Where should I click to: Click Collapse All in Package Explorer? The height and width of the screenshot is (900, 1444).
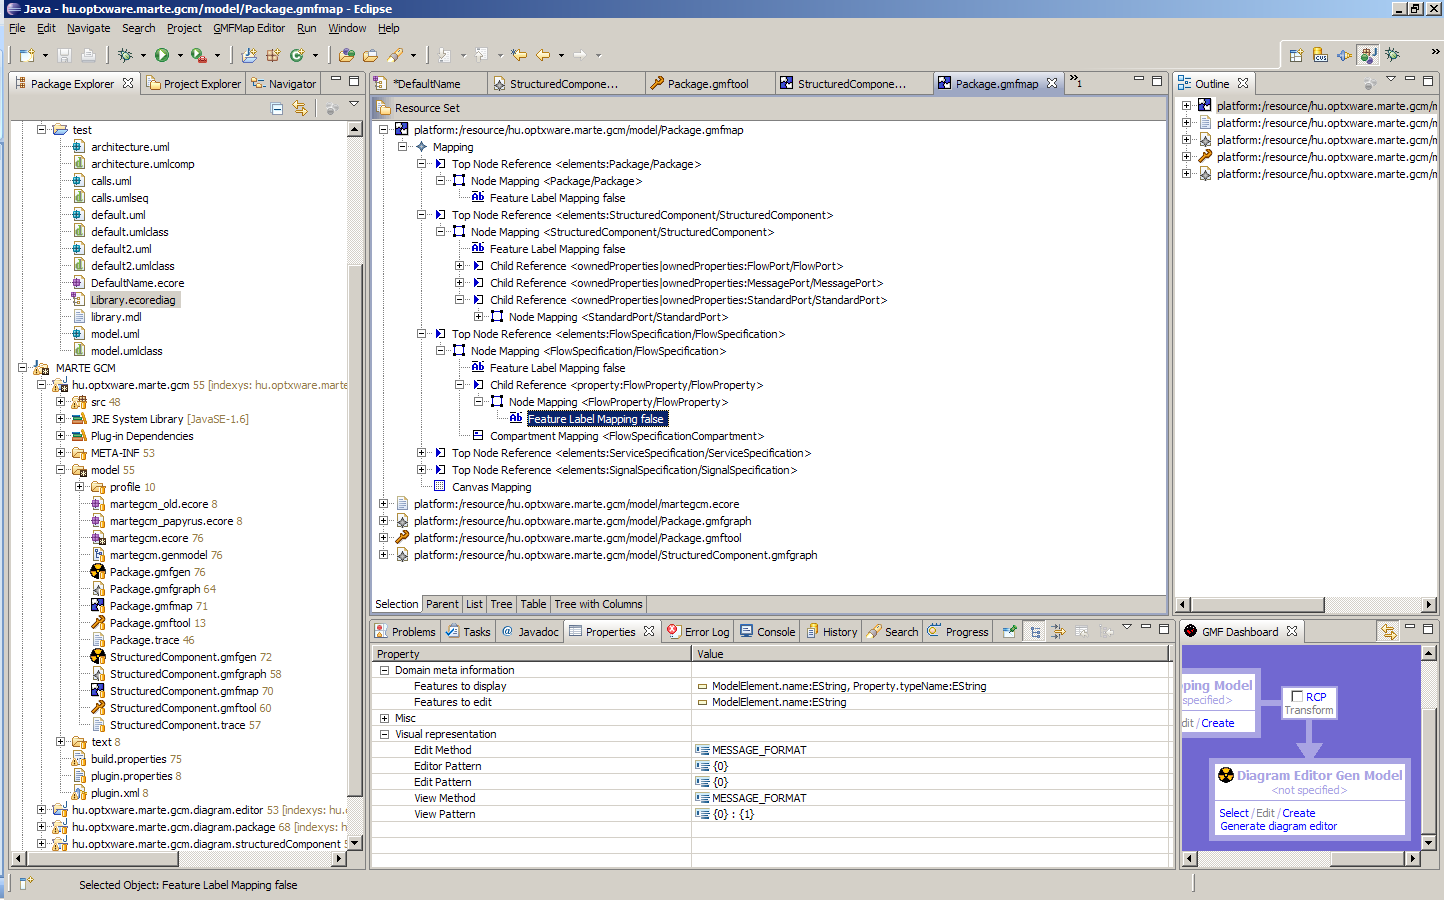click(x=277, y=108)
